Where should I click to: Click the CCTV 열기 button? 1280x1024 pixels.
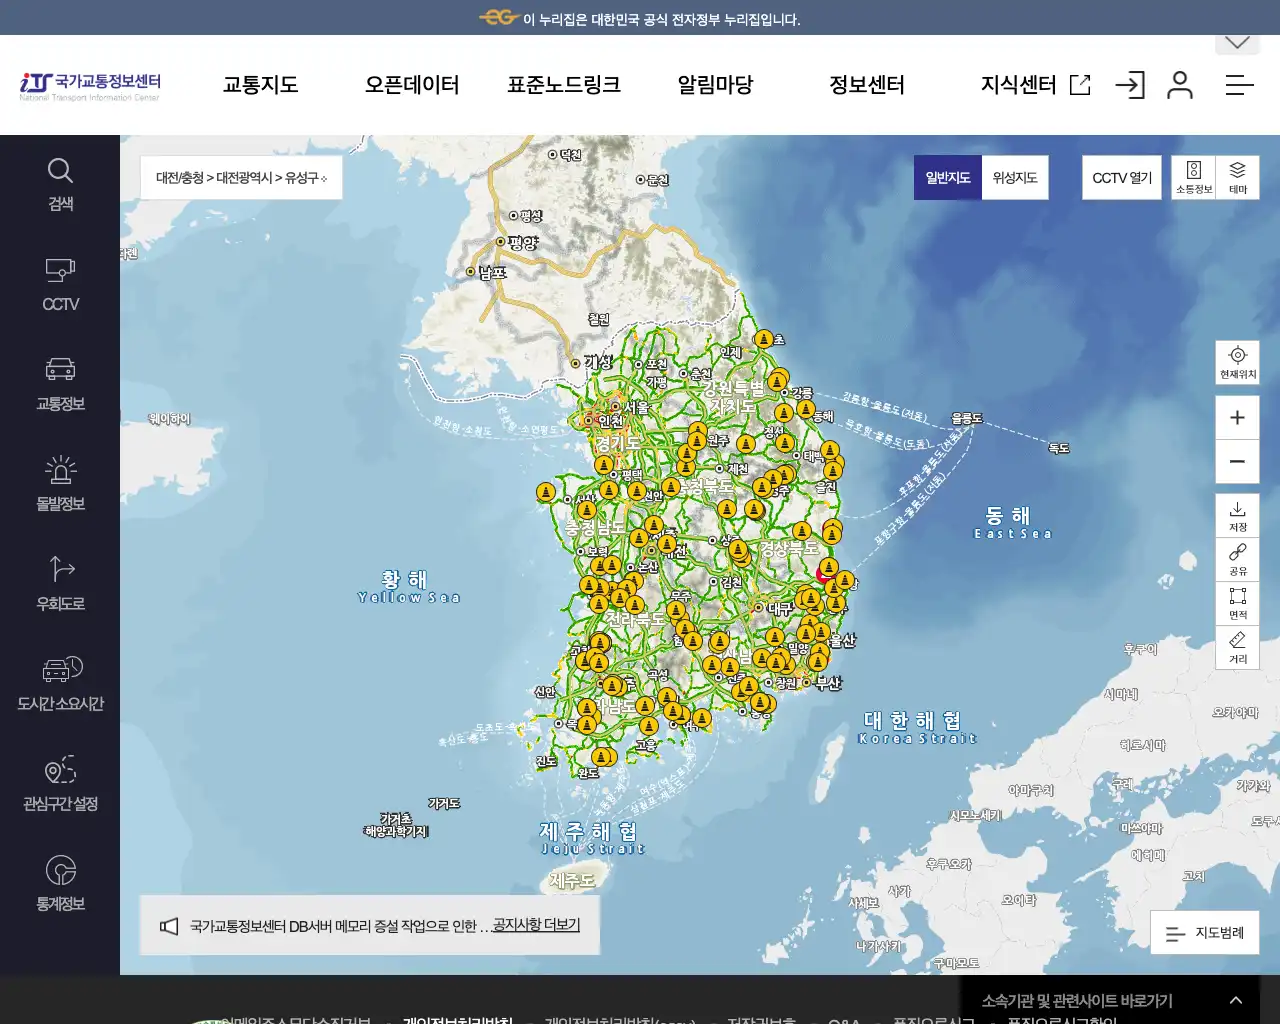pyautogui.click(x=1121, y=177)
